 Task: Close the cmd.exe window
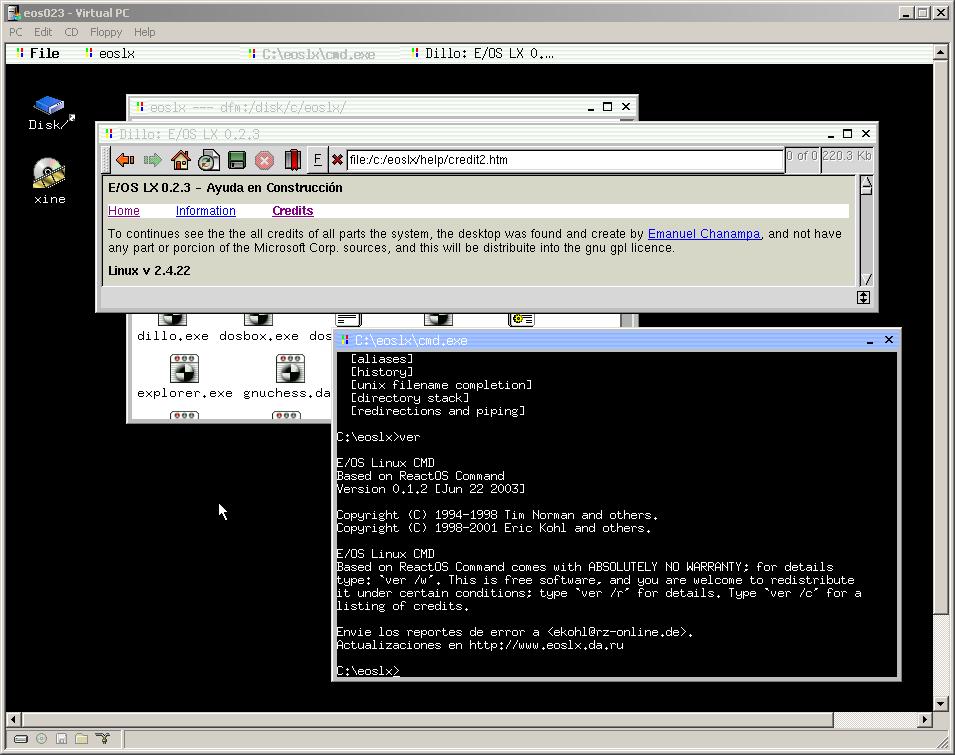889,340
